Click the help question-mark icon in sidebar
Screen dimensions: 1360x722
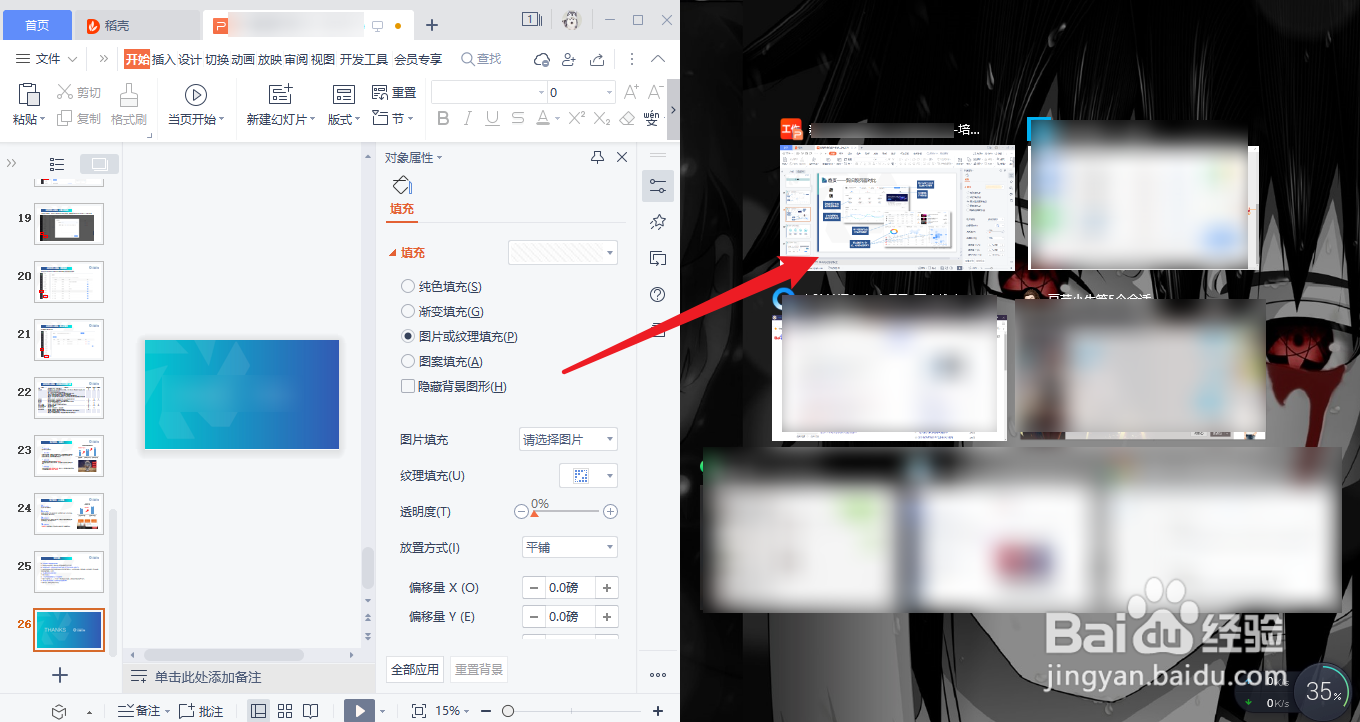(x=657, y=294)
